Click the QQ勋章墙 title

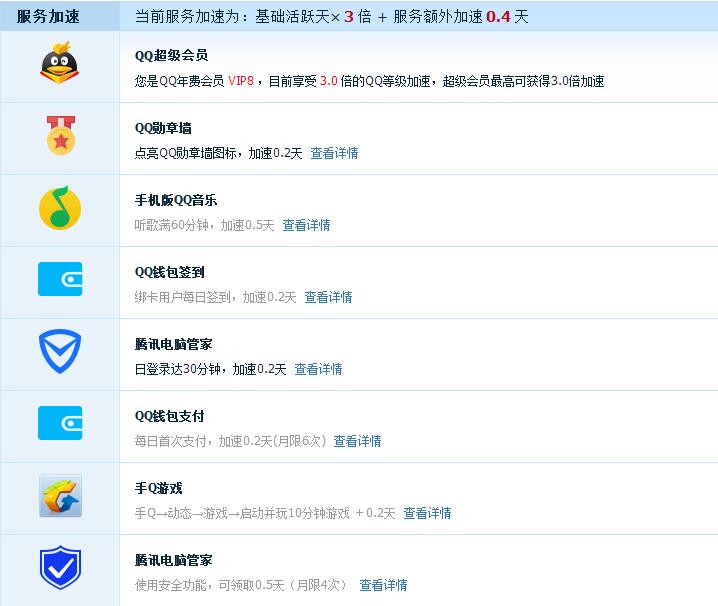click(163, 128)
